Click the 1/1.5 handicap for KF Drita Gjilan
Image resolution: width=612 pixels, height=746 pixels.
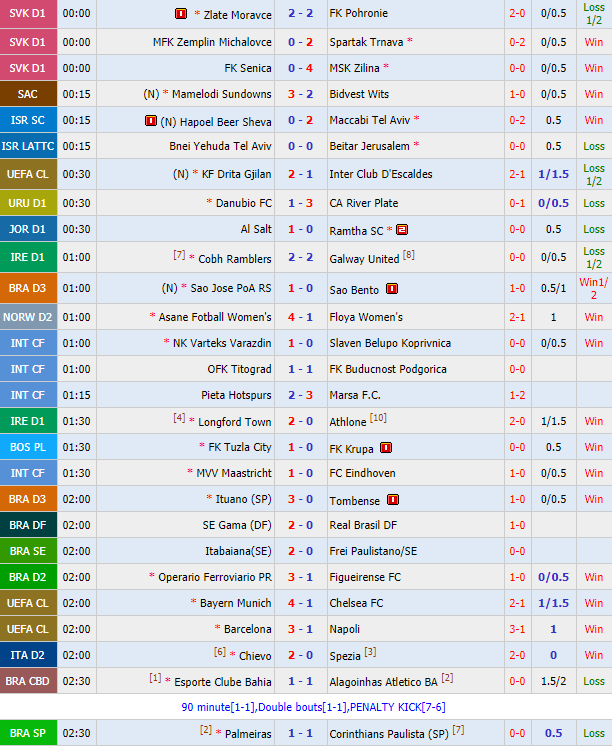(x=553, y=174)
